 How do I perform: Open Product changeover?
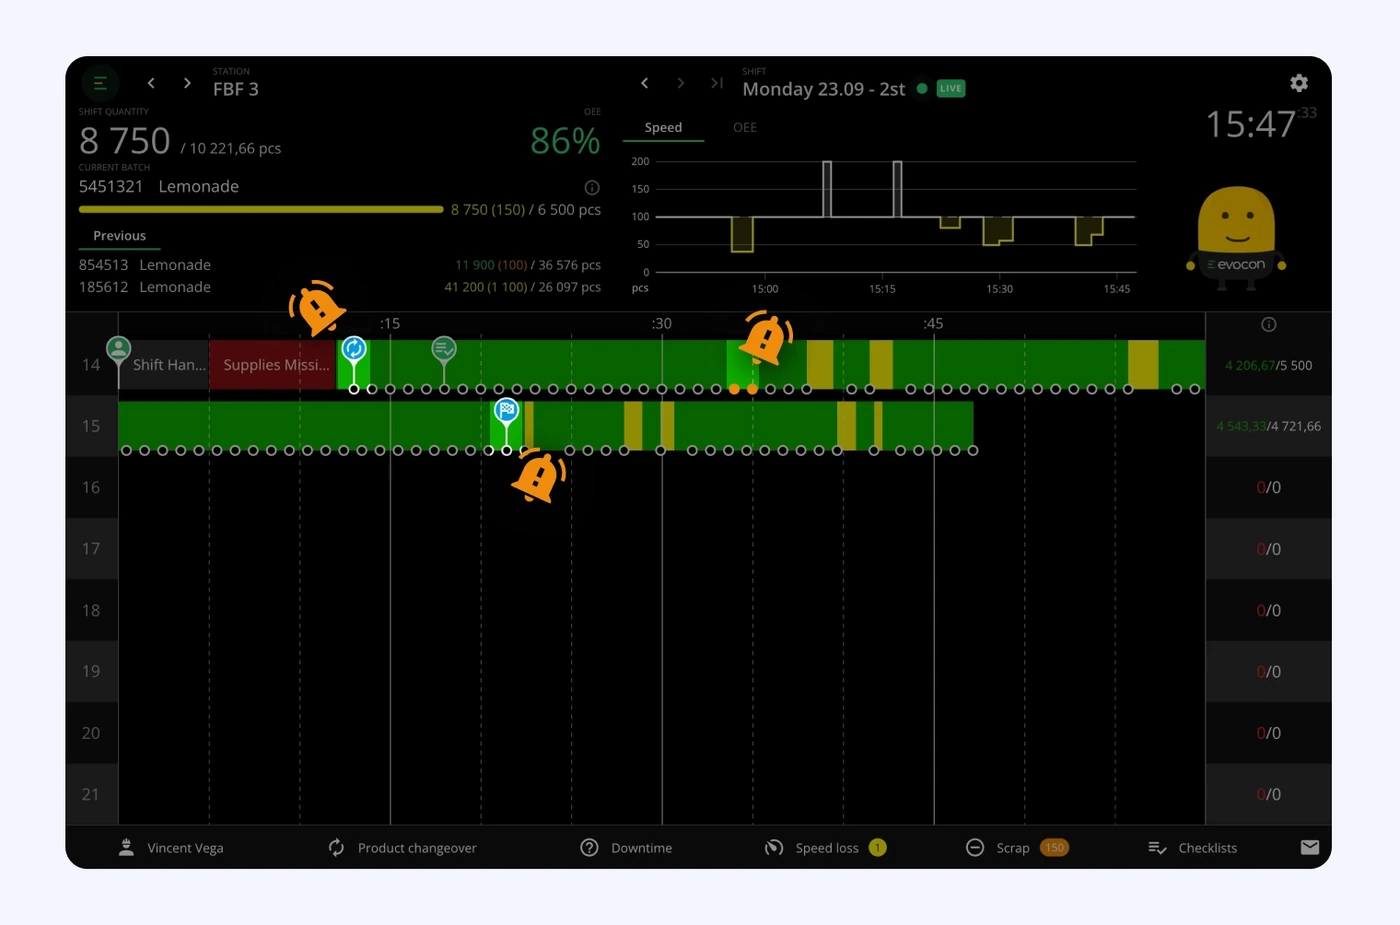click(x=403, y=848)
